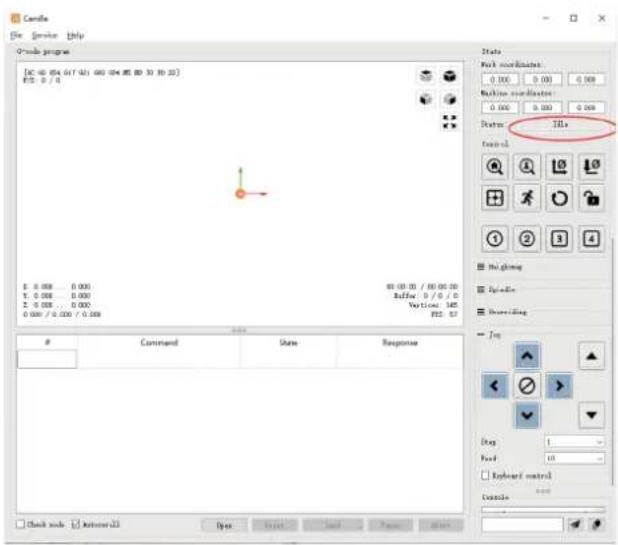Jog X axis left with left chevron
618x545 pixels.
(x=495, y=385)
